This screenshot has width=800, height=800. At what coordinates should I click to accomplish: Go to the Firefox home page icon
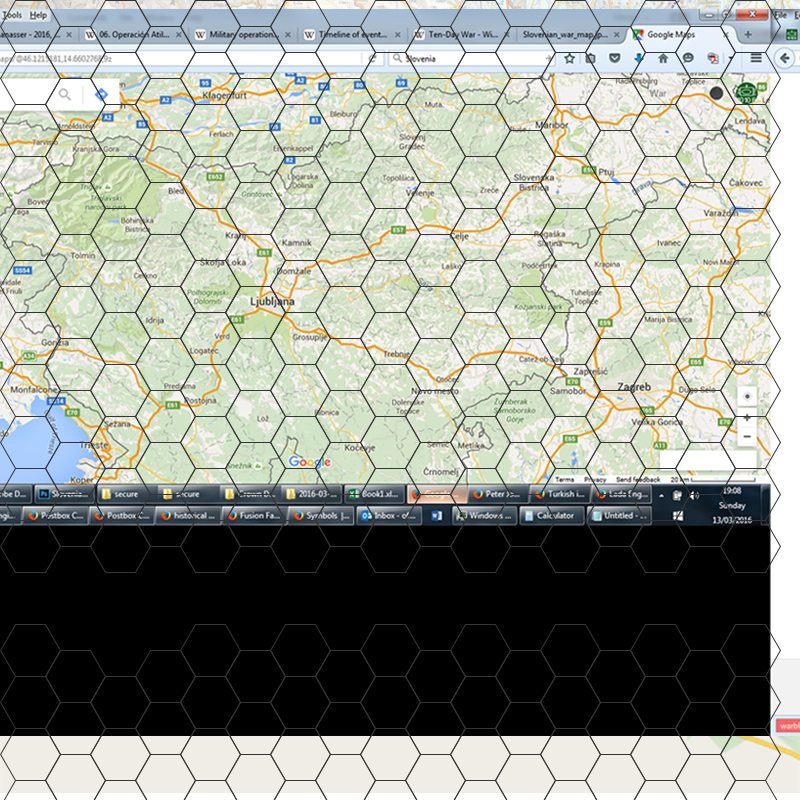coord(663,59)
